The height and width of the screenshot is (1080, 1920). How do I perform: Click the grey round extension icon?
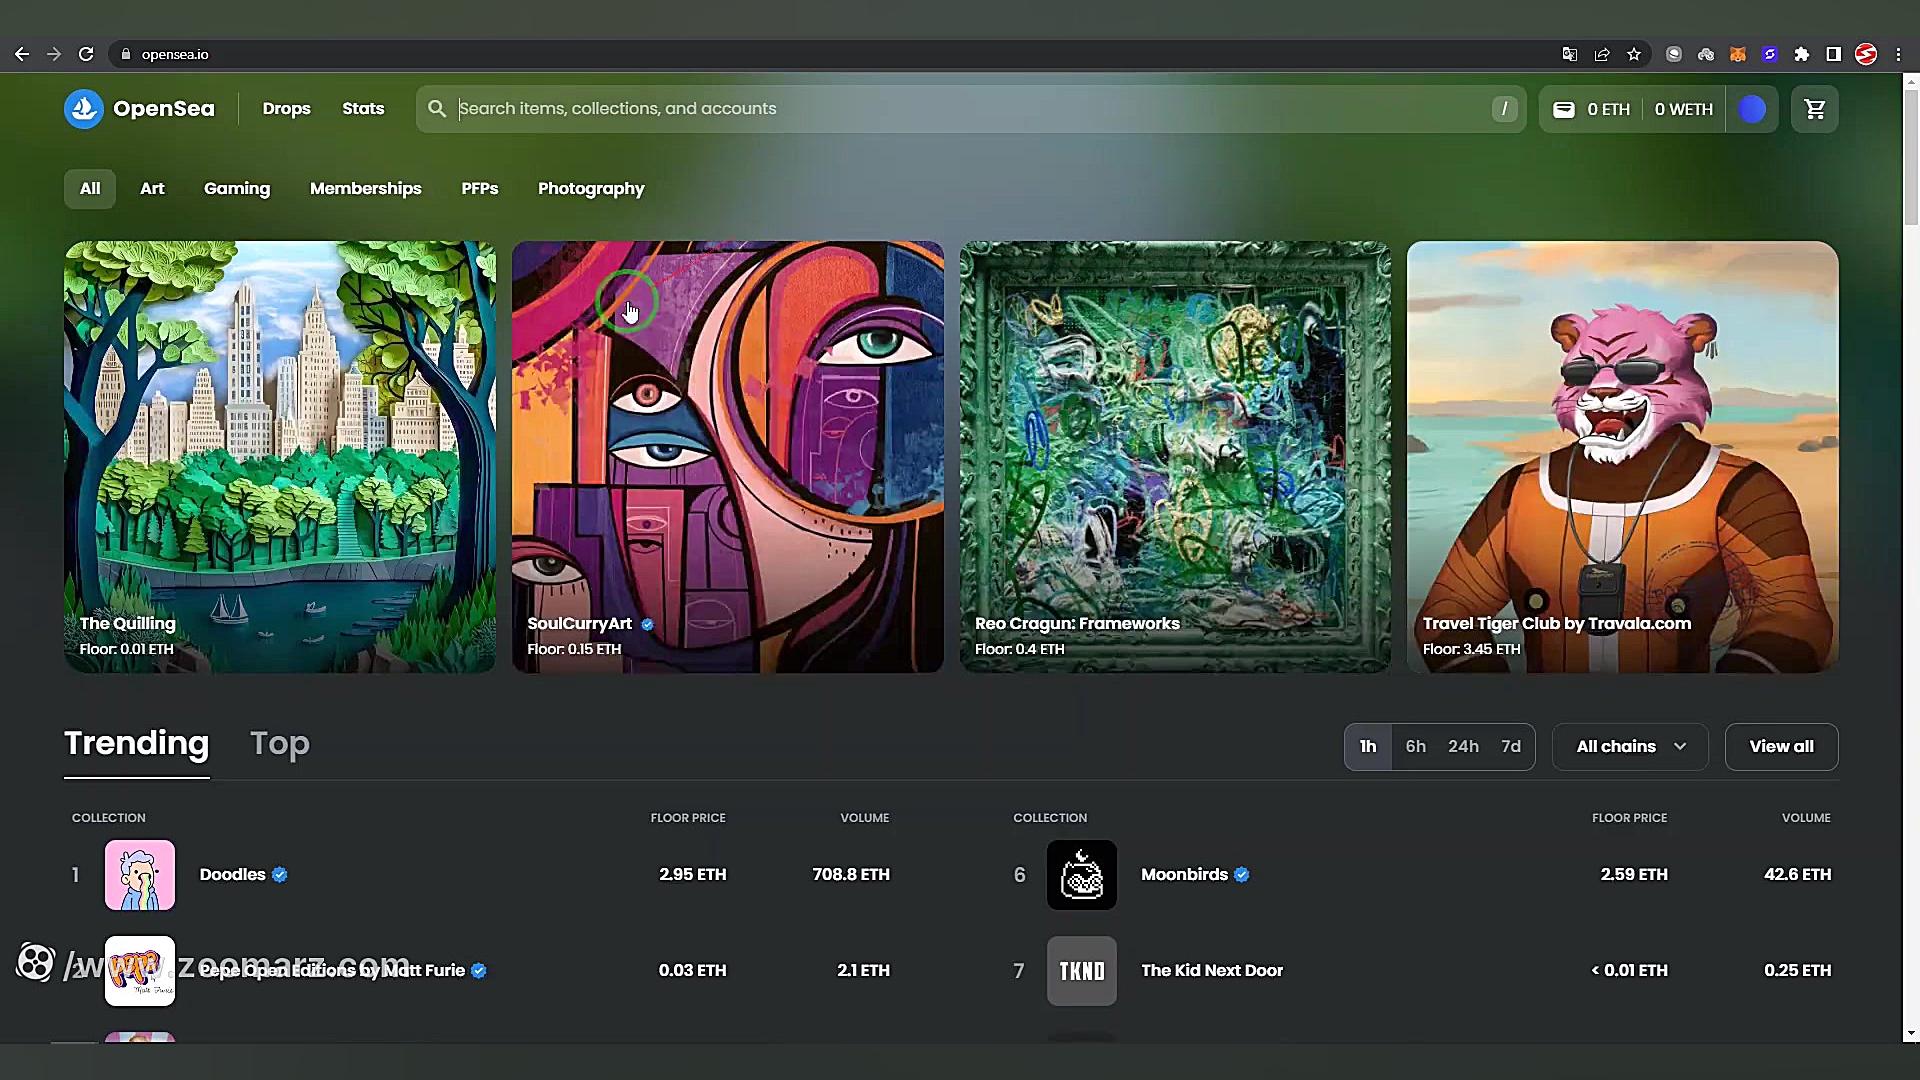1674,54
